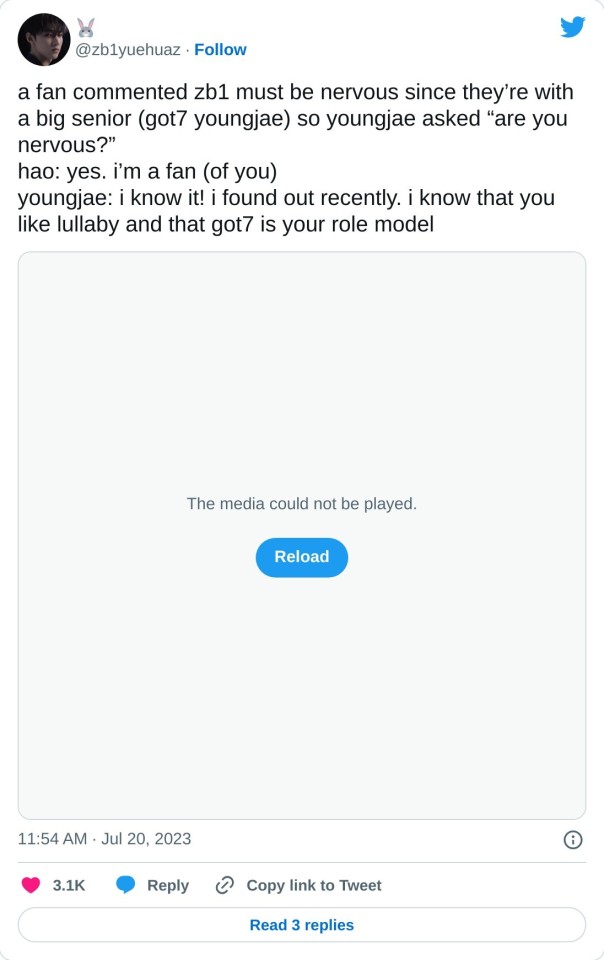The image size is (604, 960).
Task: Follow the @zb1yuehuaz account
Action: (x=220, y=50)
